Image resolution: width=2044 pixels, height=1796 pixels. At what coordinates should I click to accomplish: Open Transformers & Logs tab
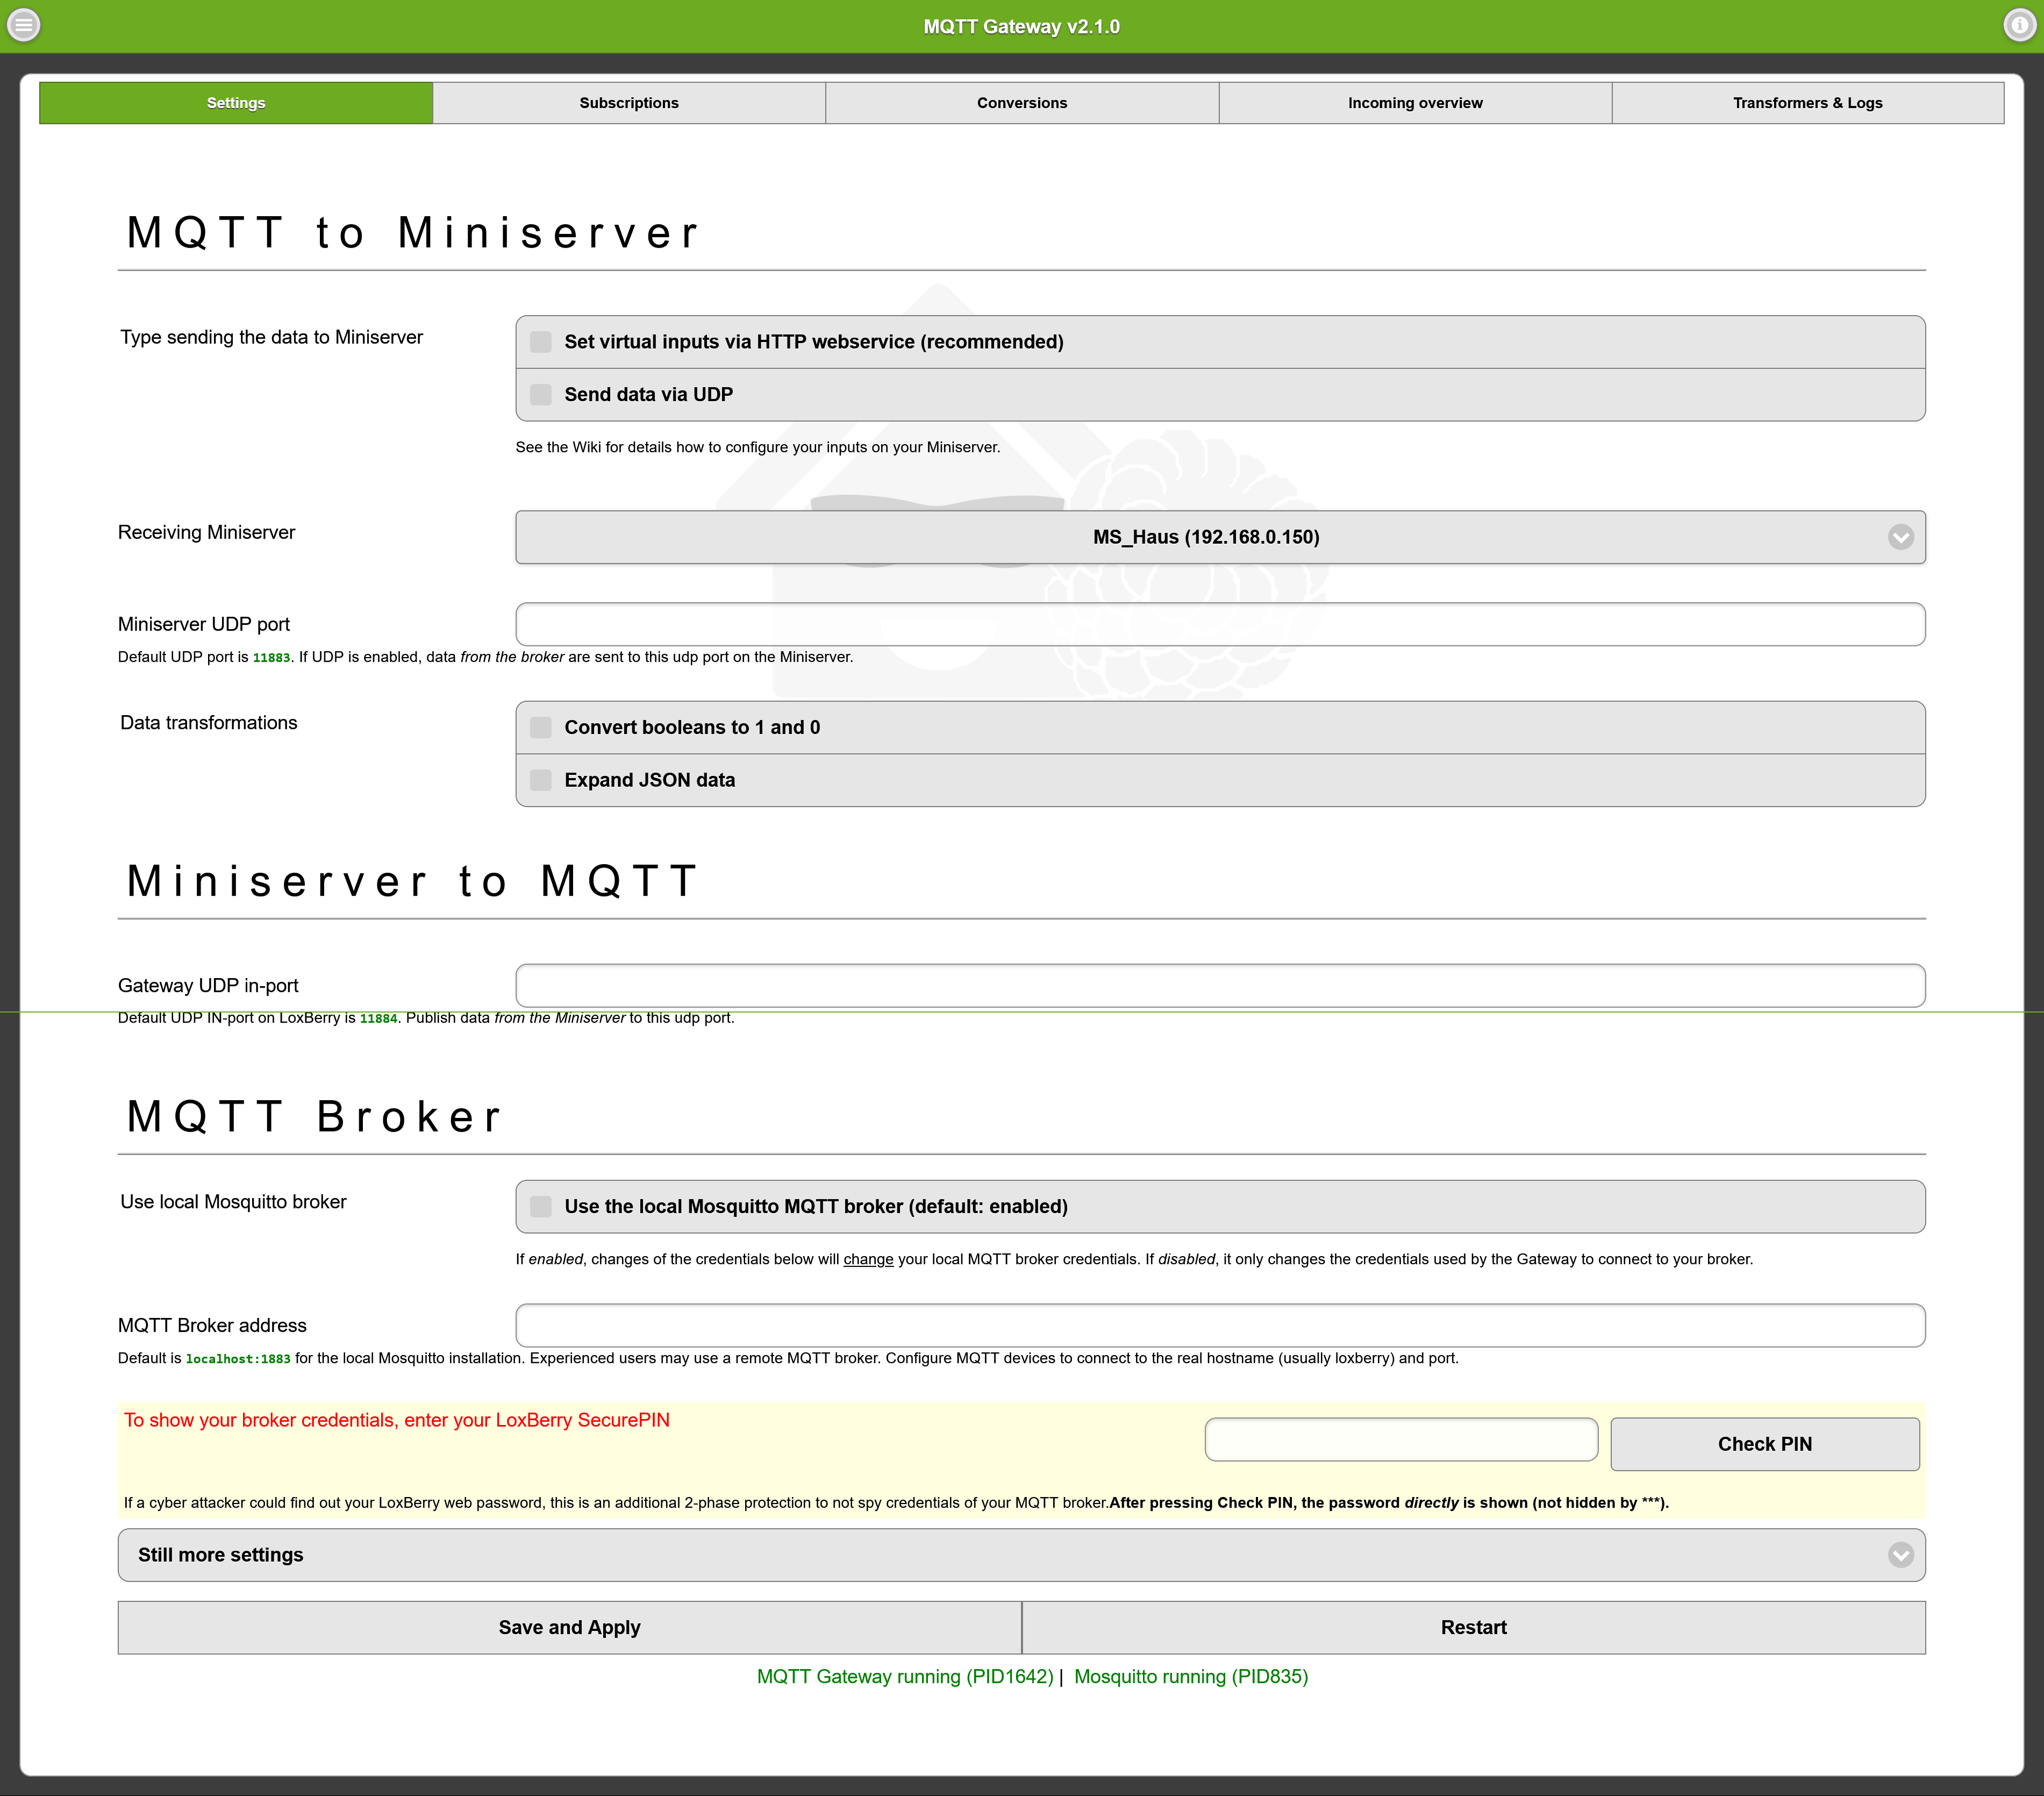coord(1807,103)
